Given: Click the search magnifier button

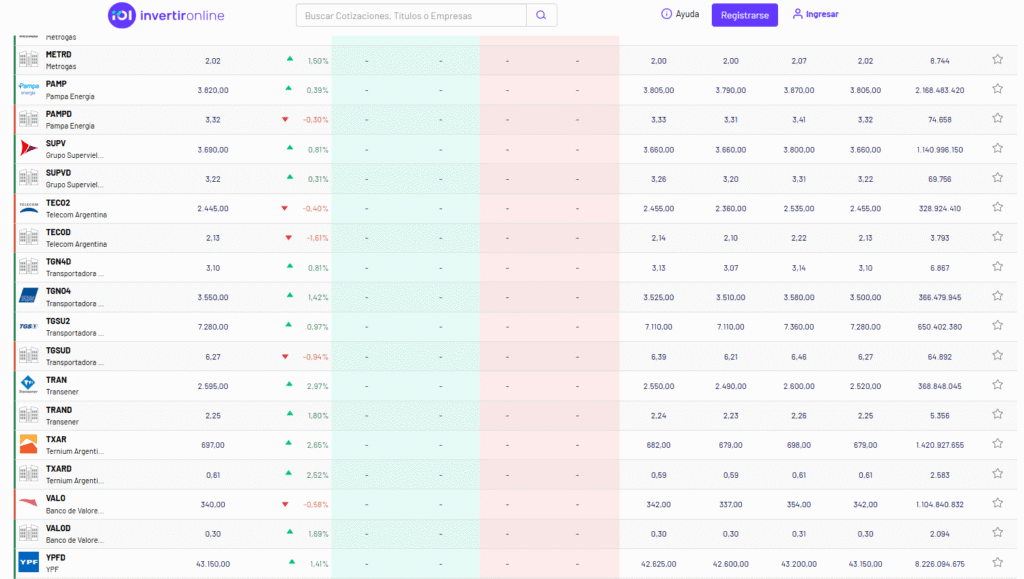Looking at the screenshot, I should 541,15.
